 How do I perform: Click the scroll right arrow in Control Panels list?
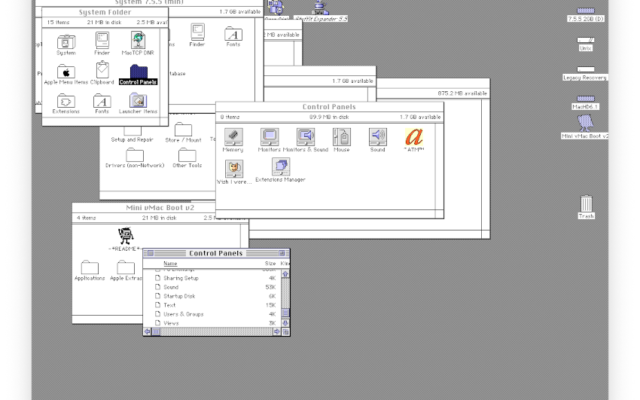277,332
